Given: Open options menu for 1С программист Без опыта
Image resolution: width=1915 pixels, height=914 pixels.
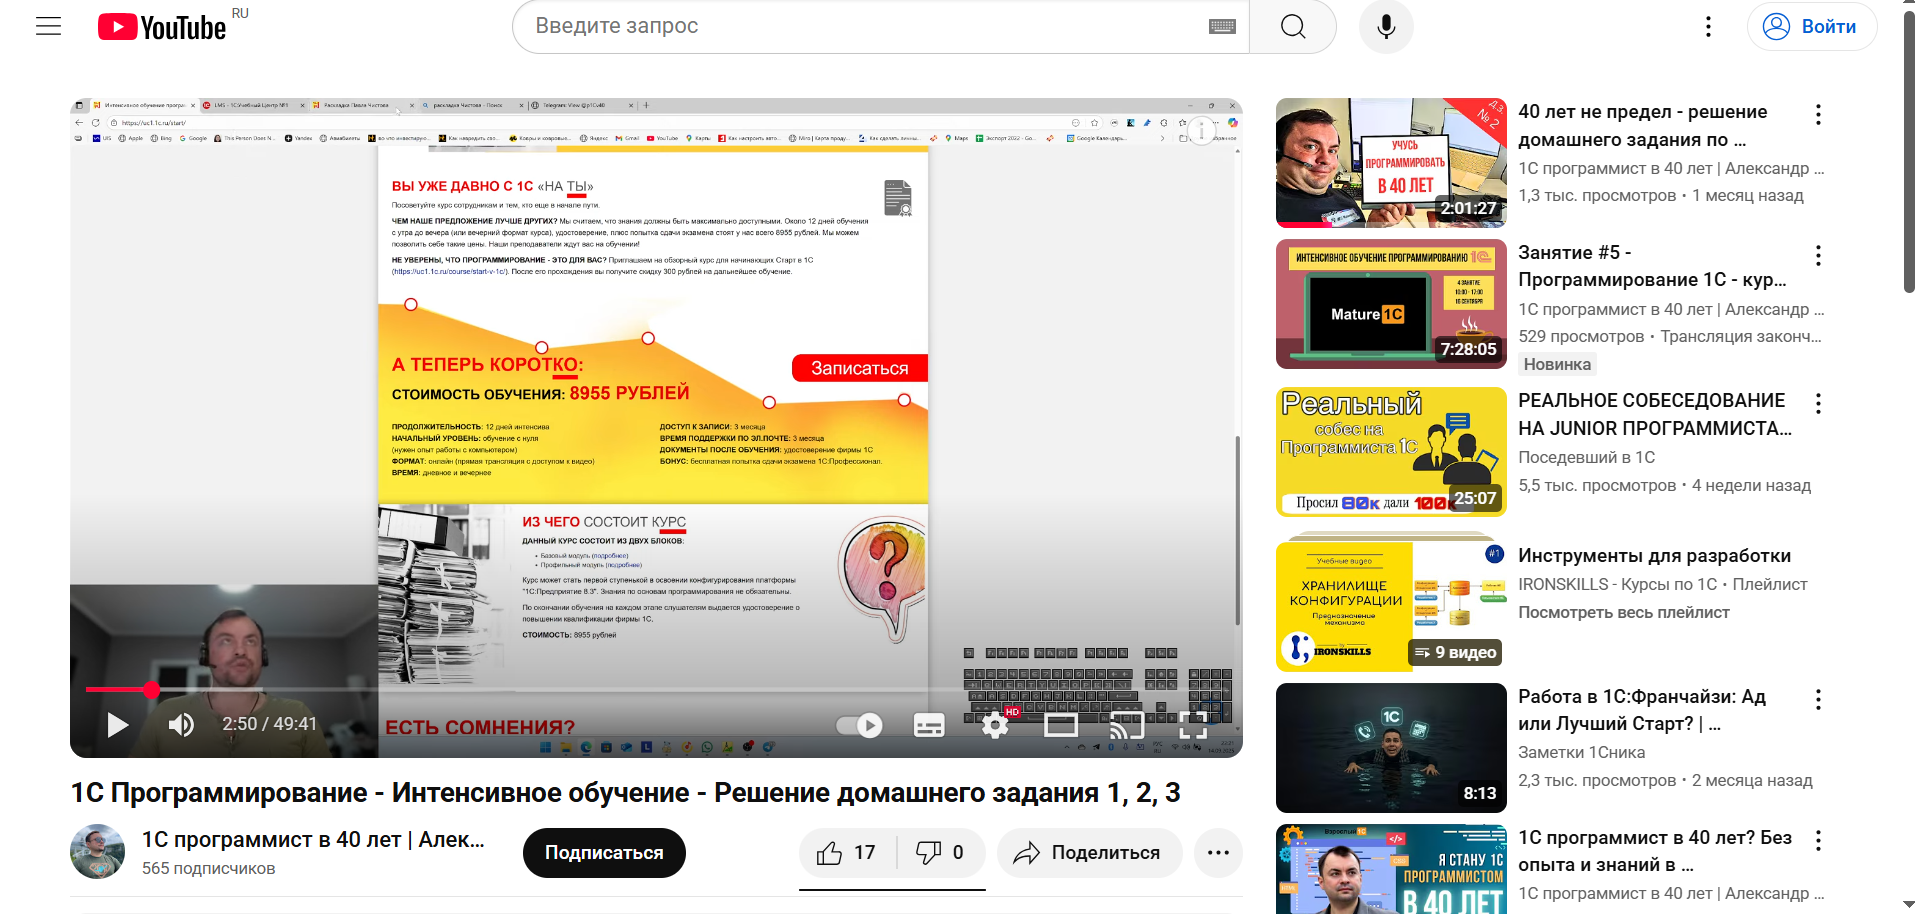Looking at the screenshot, I should point(1818,841).
